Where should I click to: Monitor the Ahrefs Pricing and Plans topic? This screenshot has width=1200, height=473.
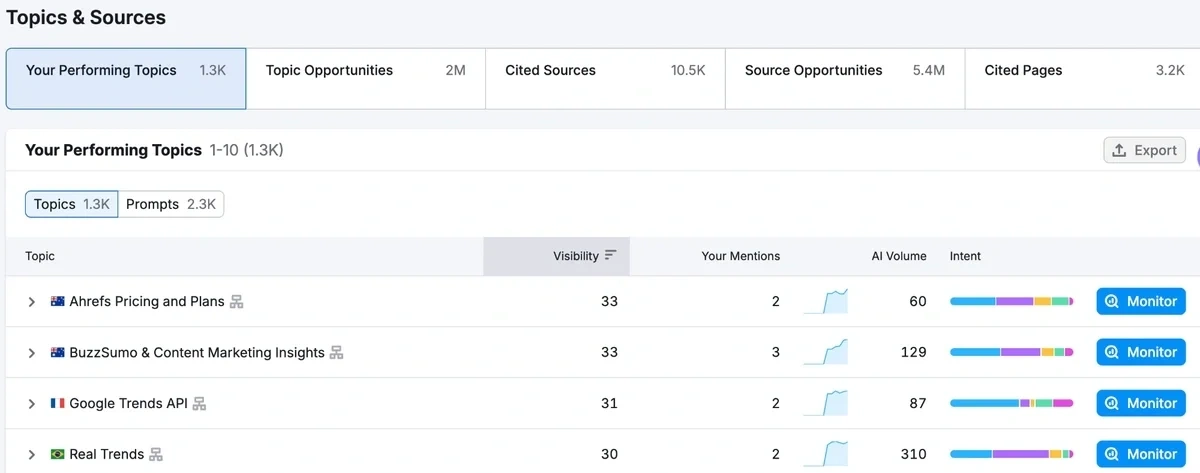1141,301
